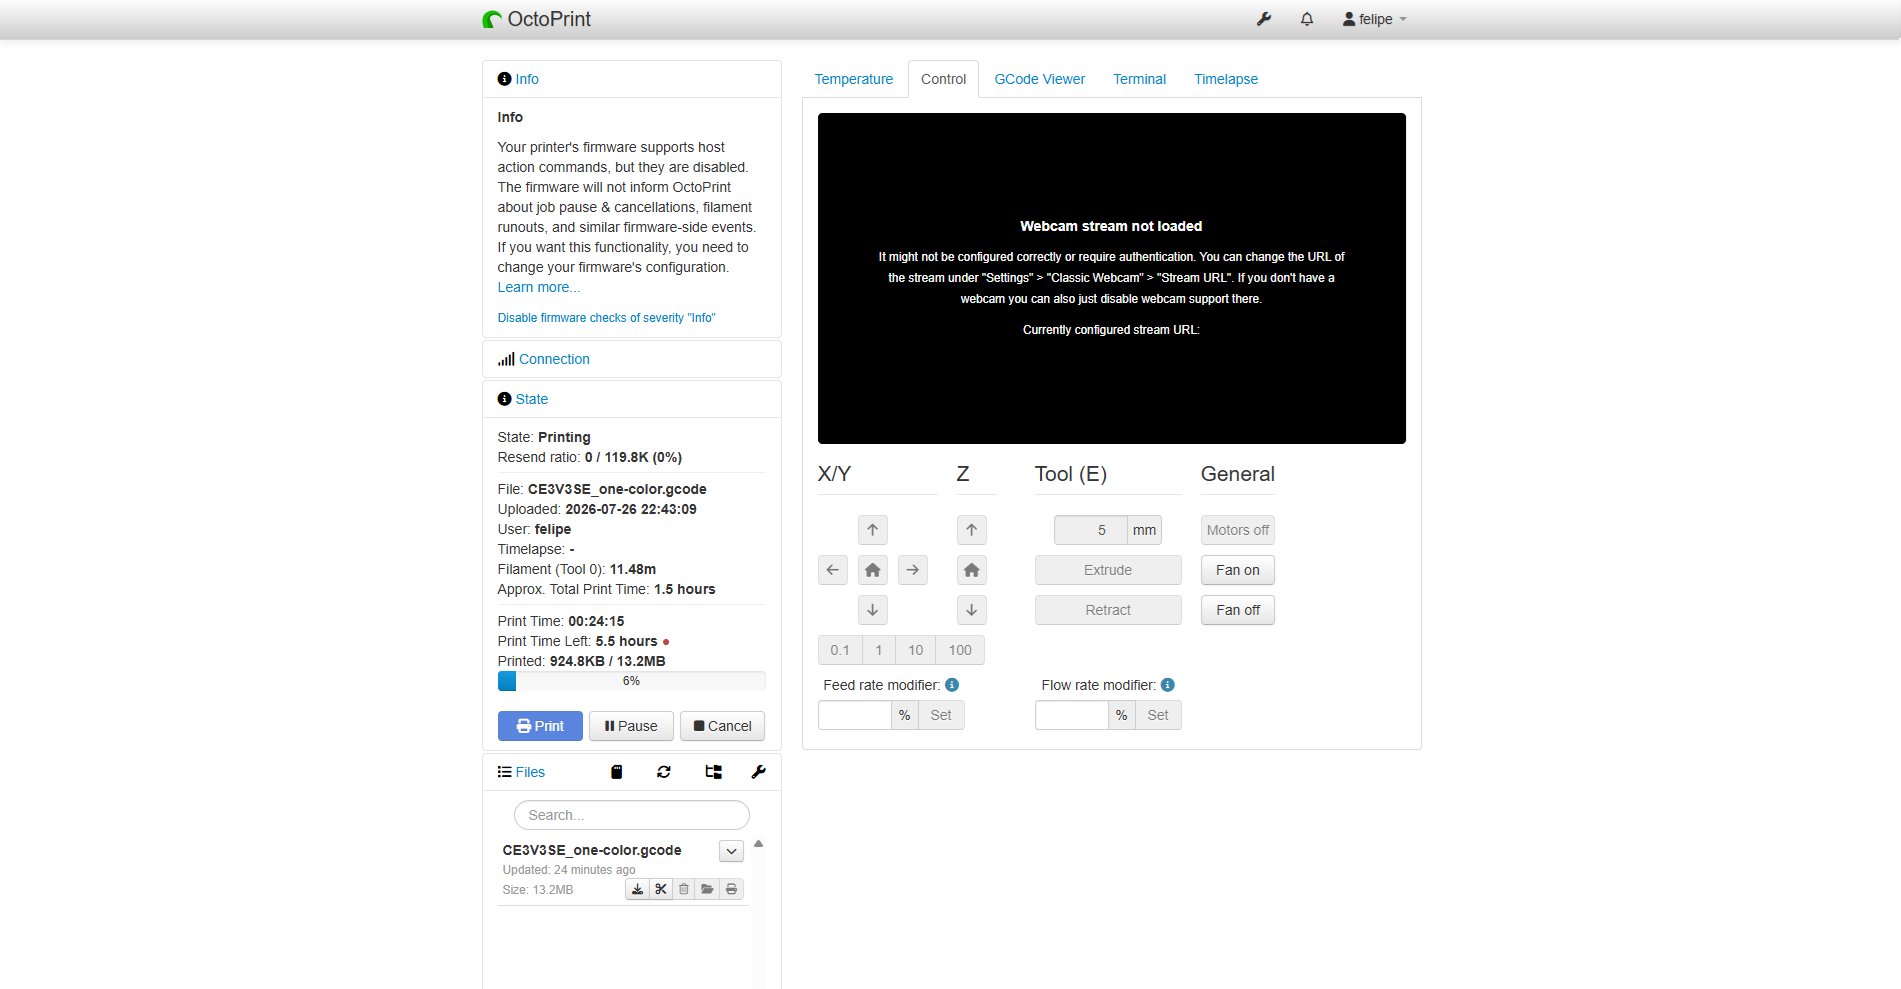Focus the flow rate percent field

click(x=1072, y=715)
